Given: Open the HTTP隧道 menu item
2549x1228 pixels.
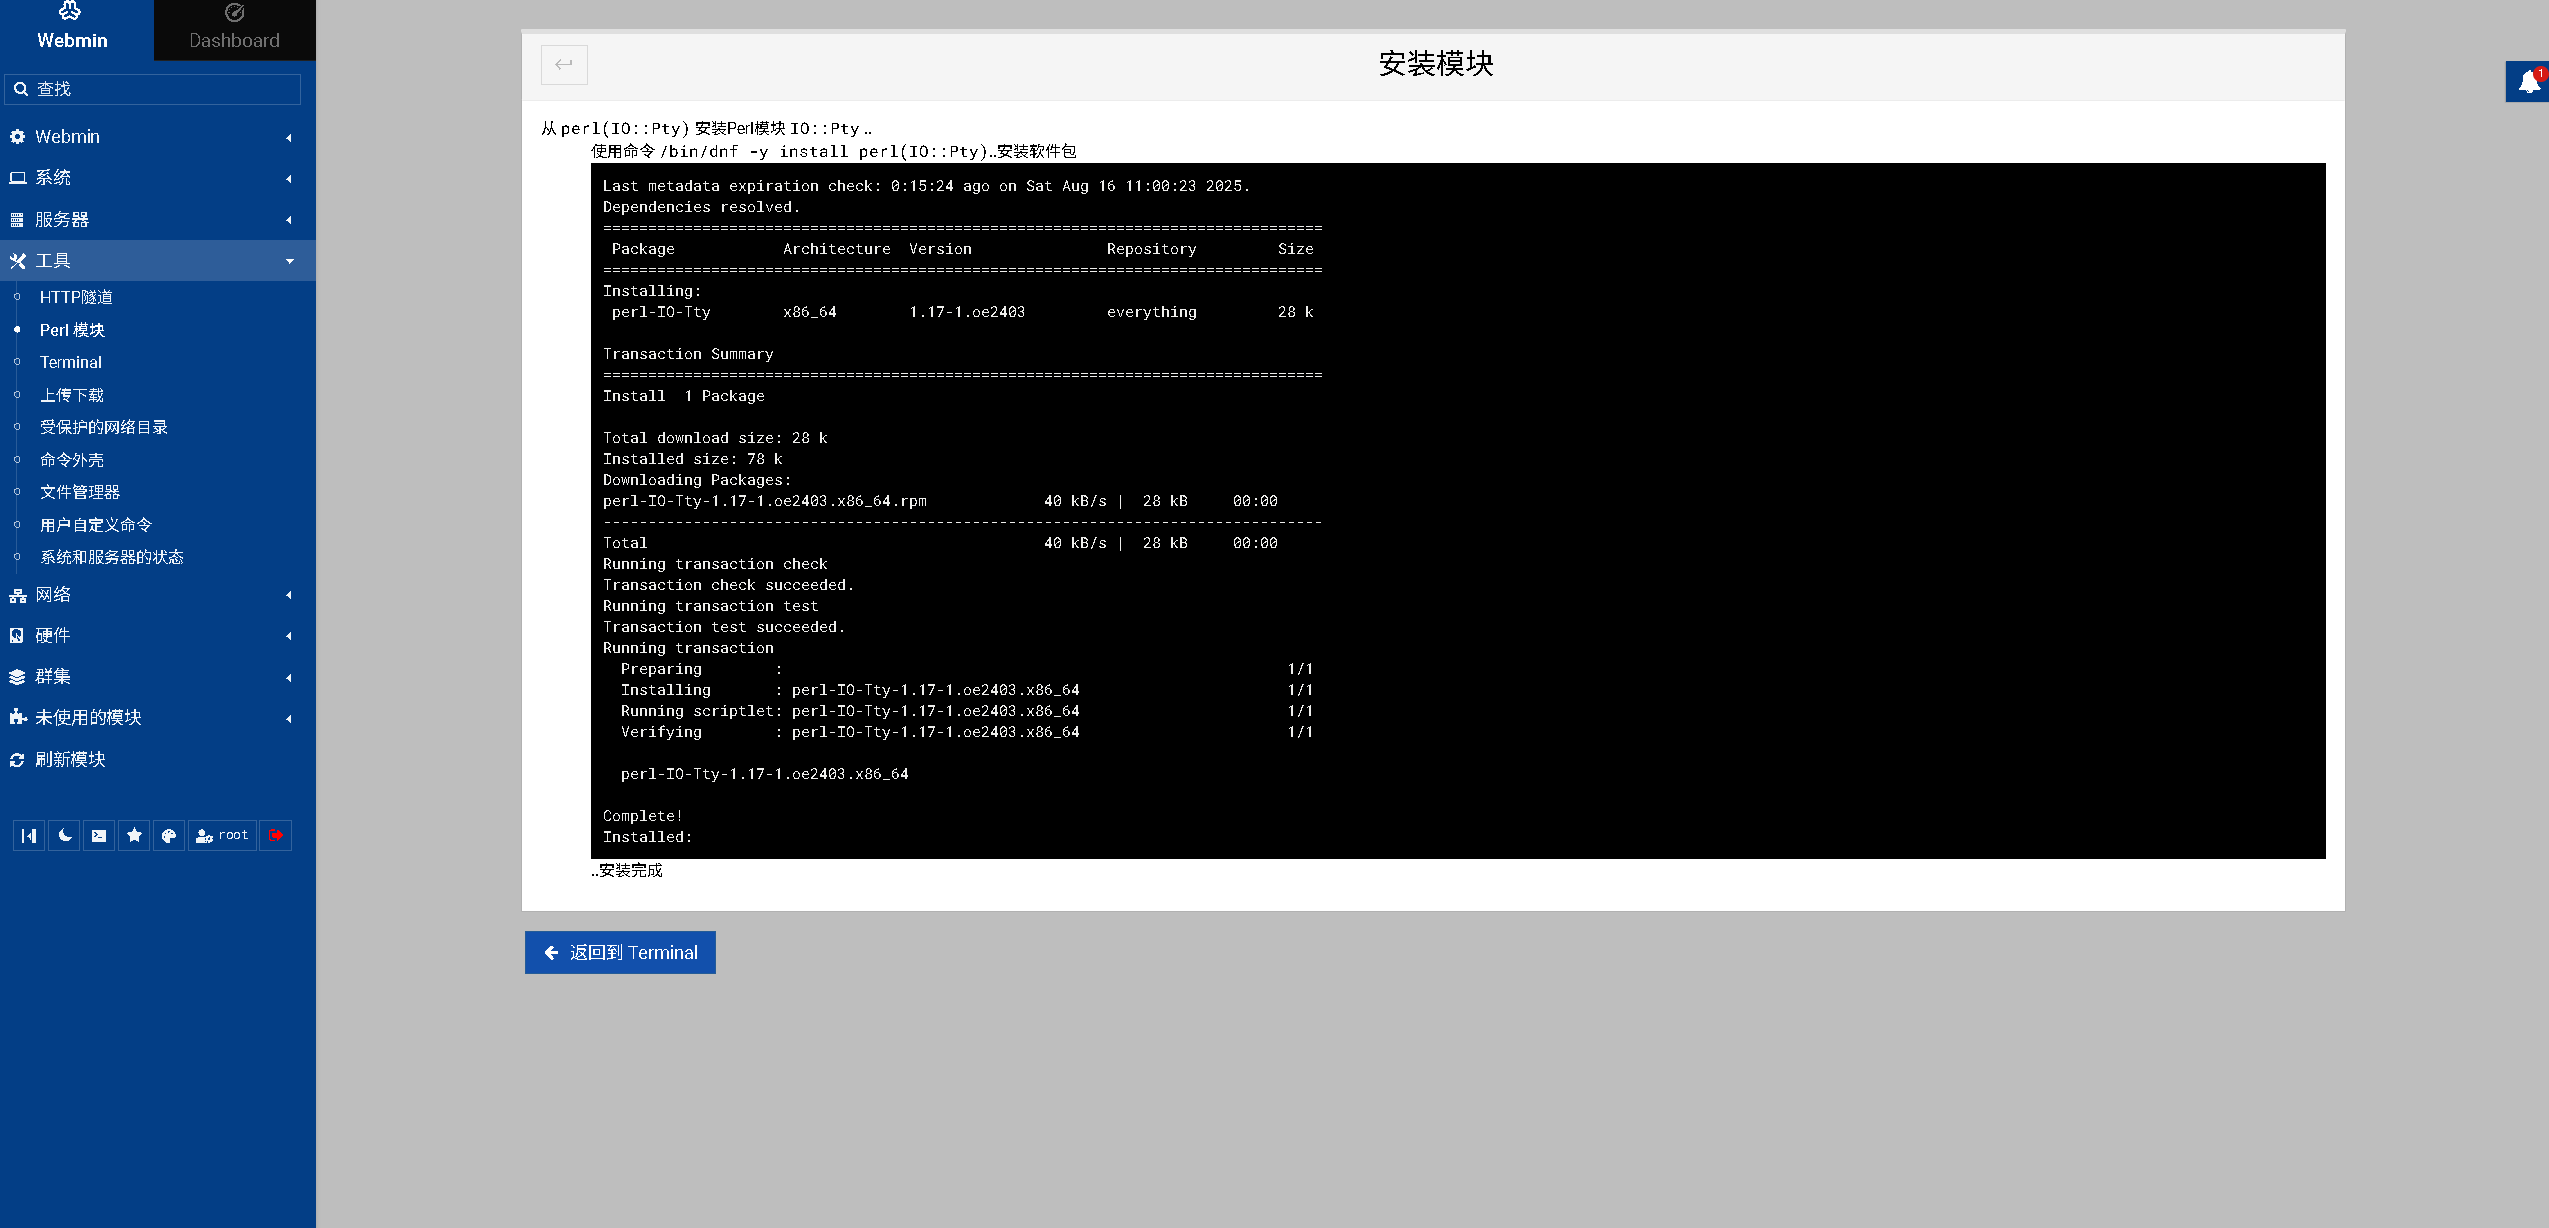Looking at the screenshot, I should click(x=76, y=297).
